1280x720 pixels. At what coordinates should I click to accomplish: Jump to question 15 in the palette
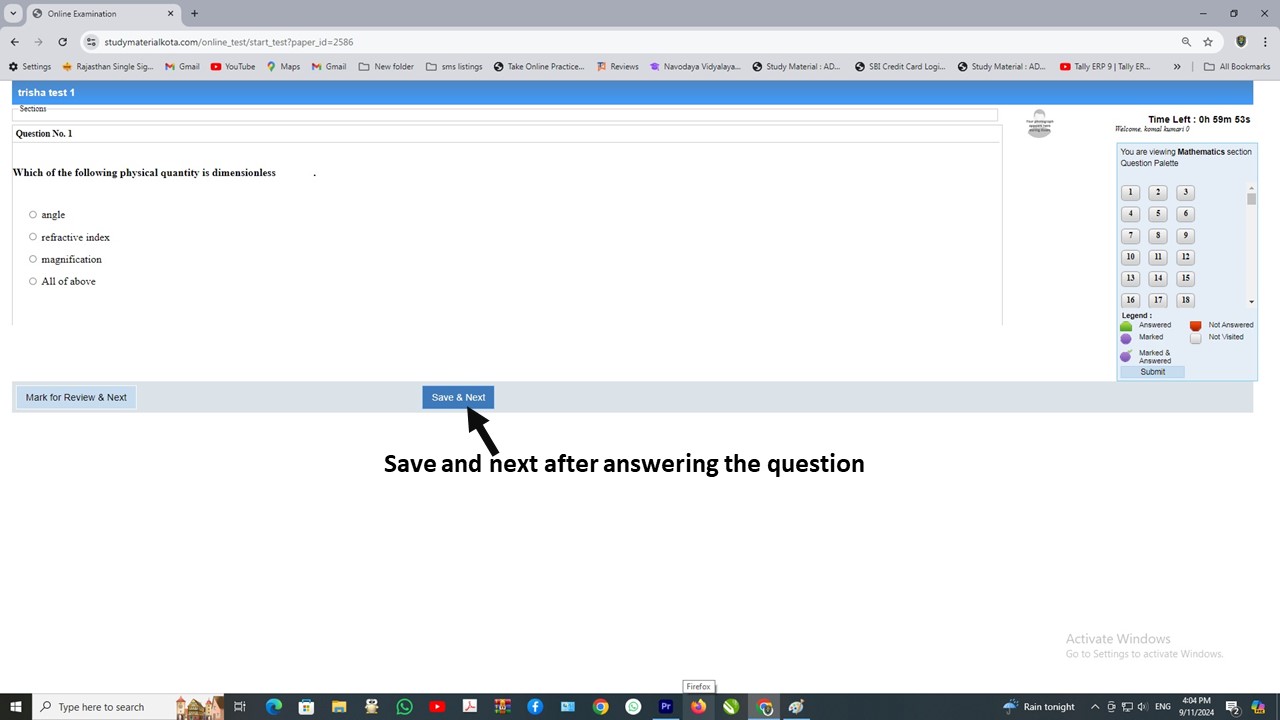point(1185,278)
